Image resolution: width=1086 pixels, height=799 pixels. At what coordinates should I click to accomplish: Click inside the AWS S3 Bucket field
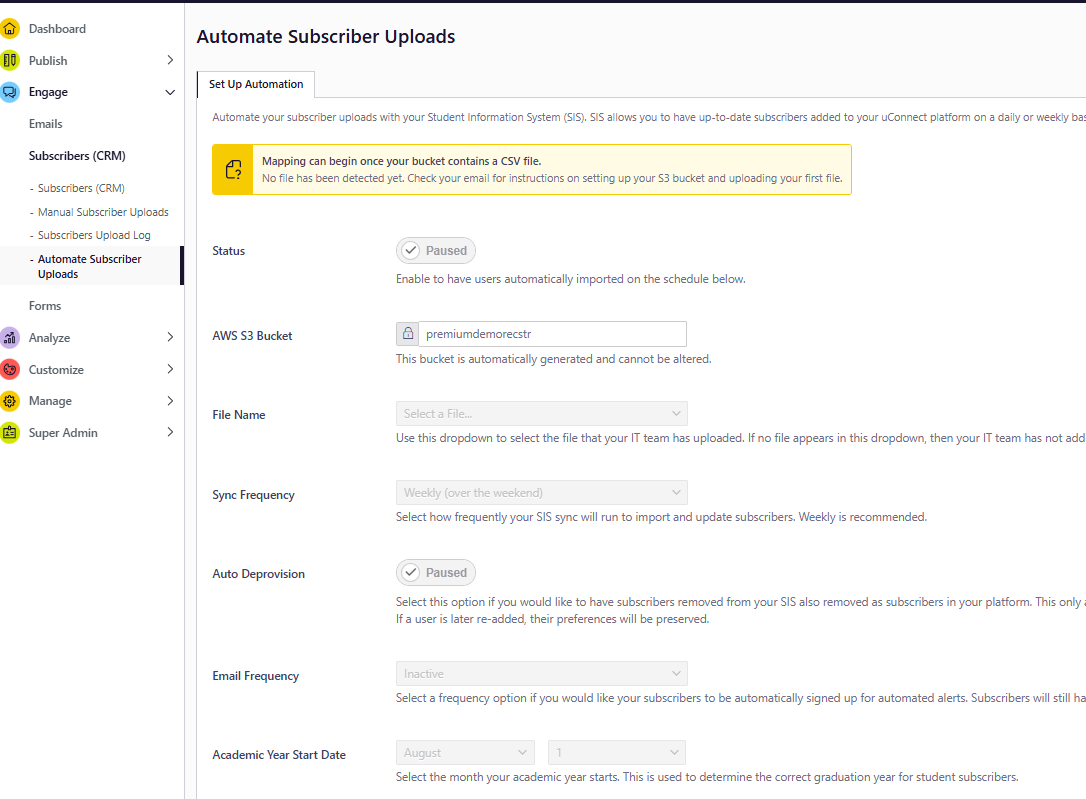tap(555, 333)
